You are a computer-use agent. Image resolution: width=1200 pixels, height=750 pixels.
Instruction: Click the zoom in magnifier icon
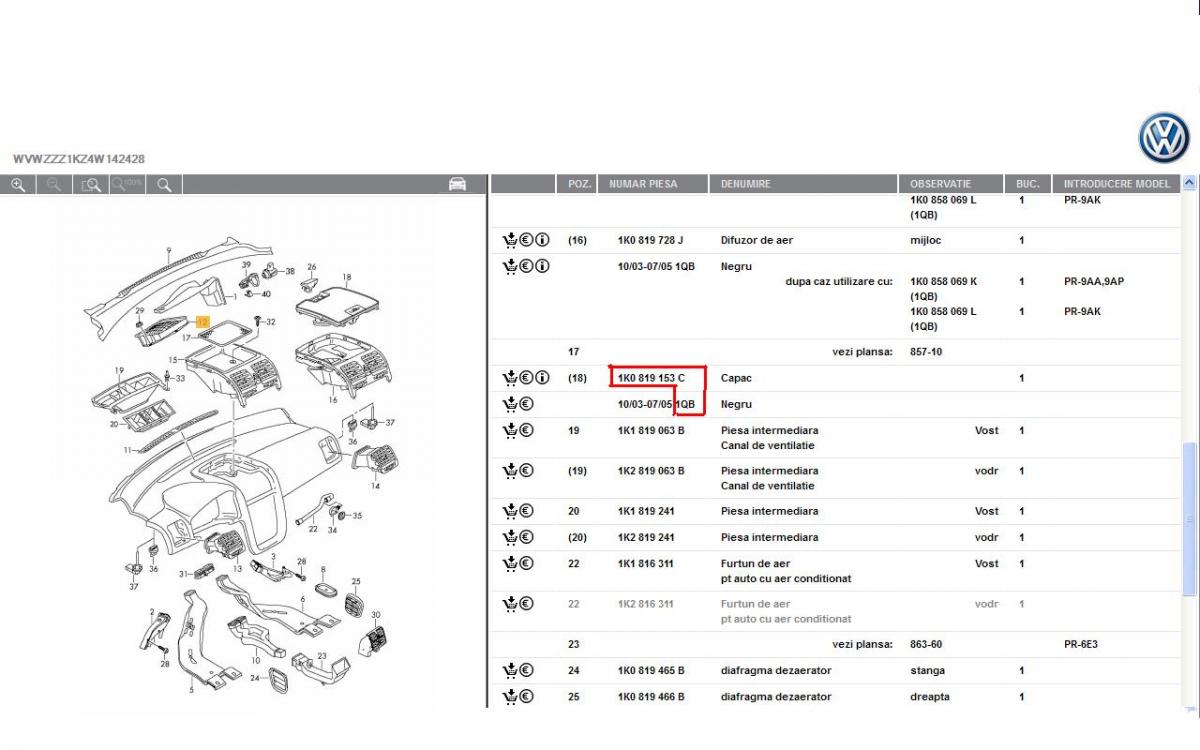click(x=18, y=185)
